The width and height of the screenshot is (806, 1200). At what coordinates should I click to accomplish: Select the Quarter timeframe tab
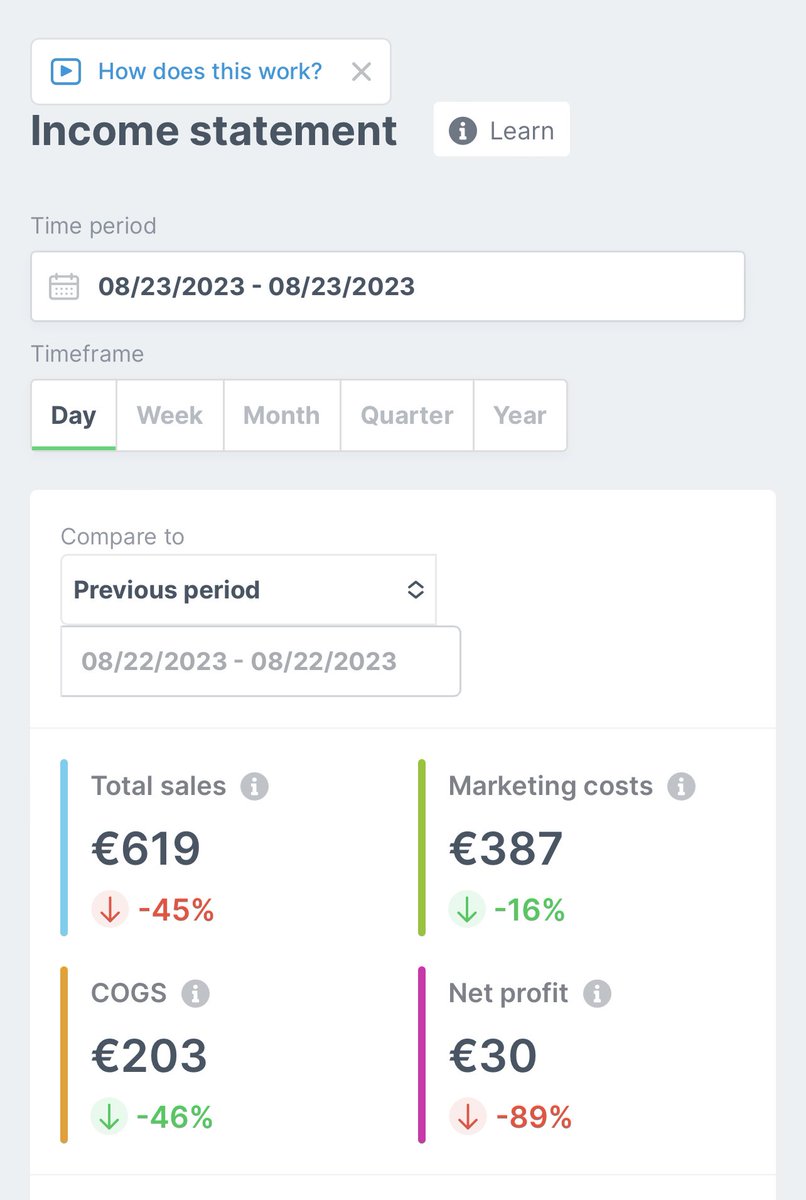(x=407, y=415)
